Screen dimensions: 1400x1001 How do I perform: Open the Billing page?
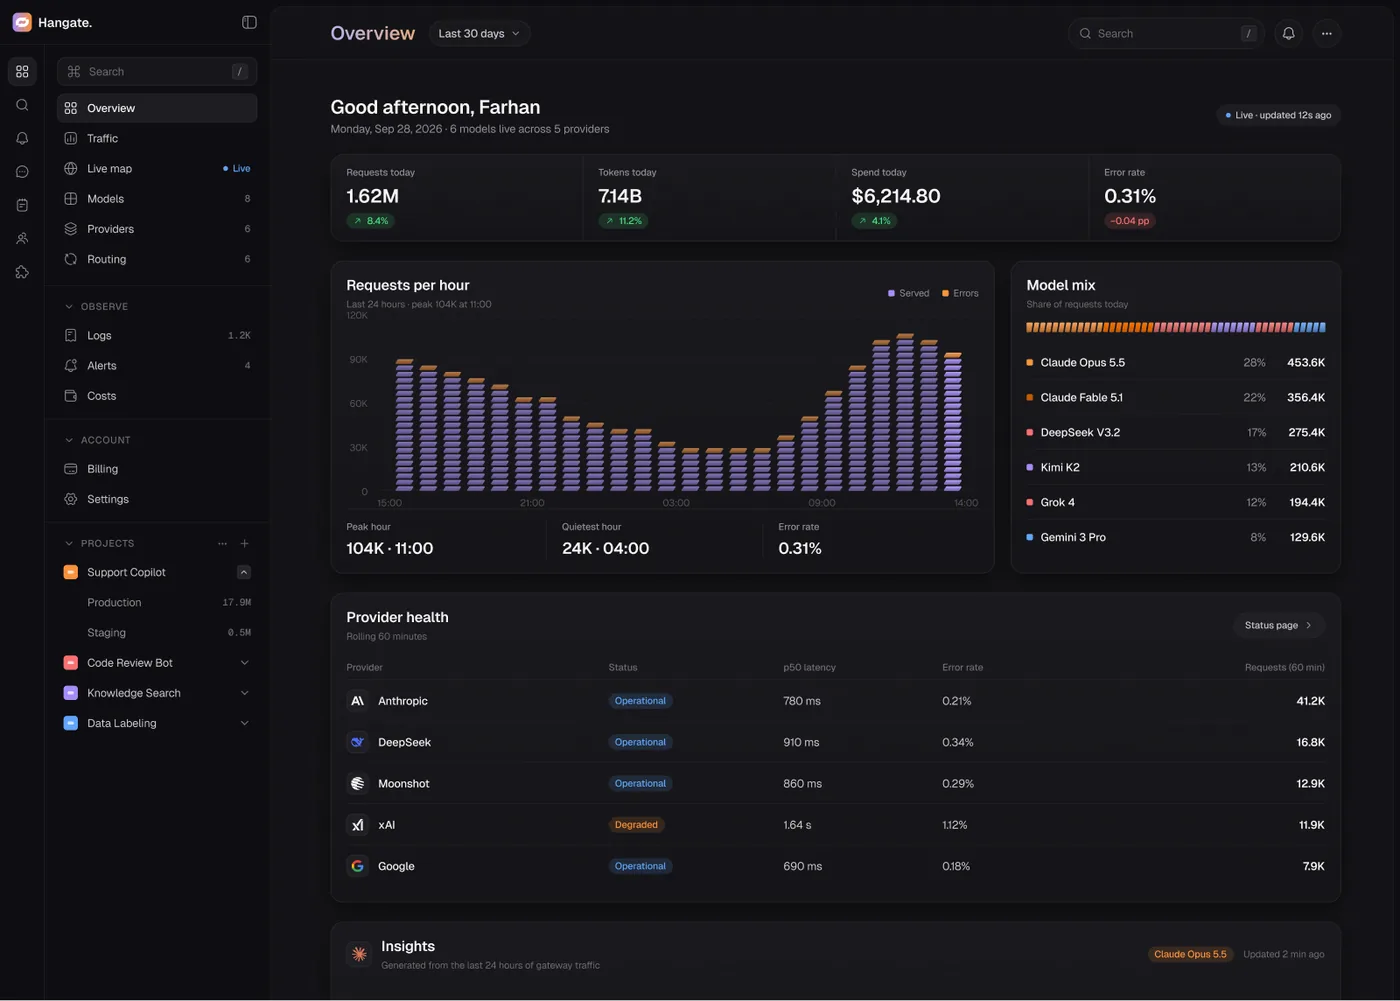[157, 469]
